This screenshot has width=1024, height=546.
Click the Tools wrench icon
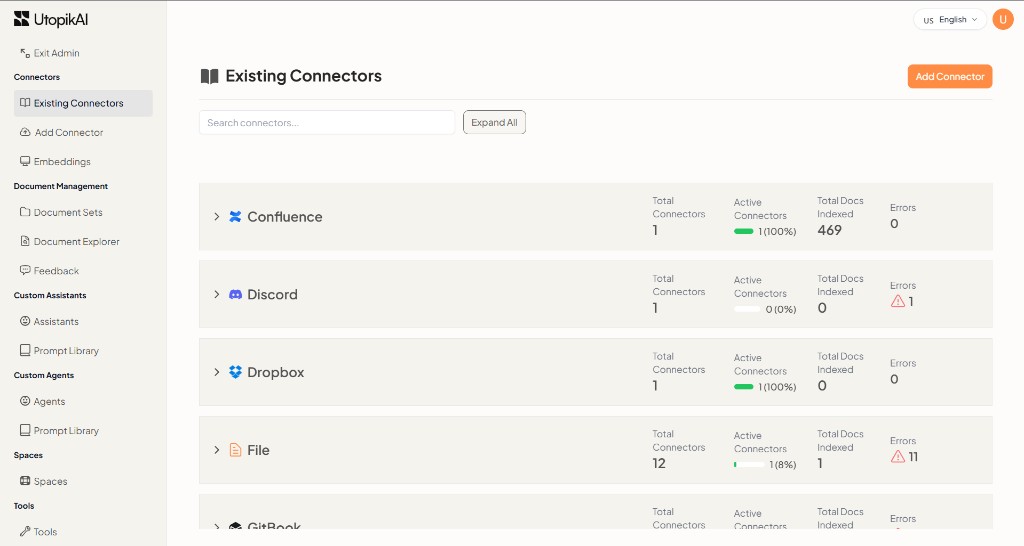(x=25, y=531)
